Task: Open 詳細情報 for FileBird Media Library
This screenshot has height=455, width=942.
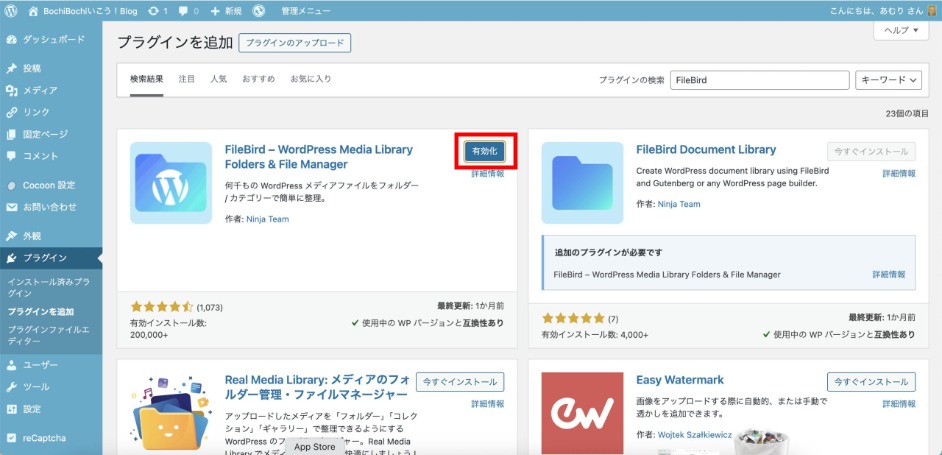Action: 487,174
